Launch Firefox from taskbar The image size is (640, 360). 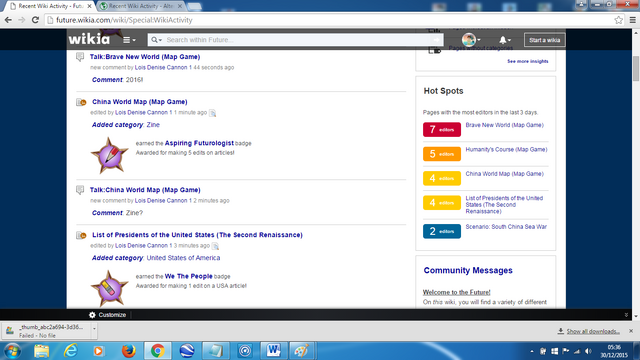129,351
